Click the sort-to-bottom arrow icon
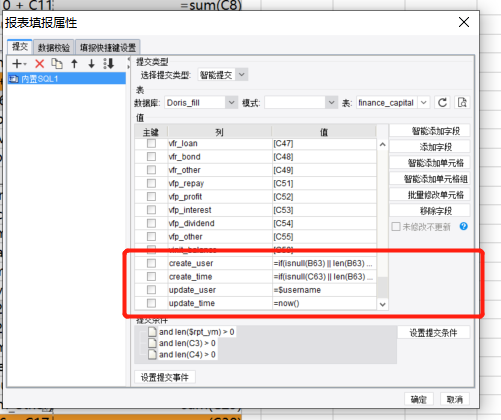The height and width of the screenshot is (420, 501). (109, 63)
